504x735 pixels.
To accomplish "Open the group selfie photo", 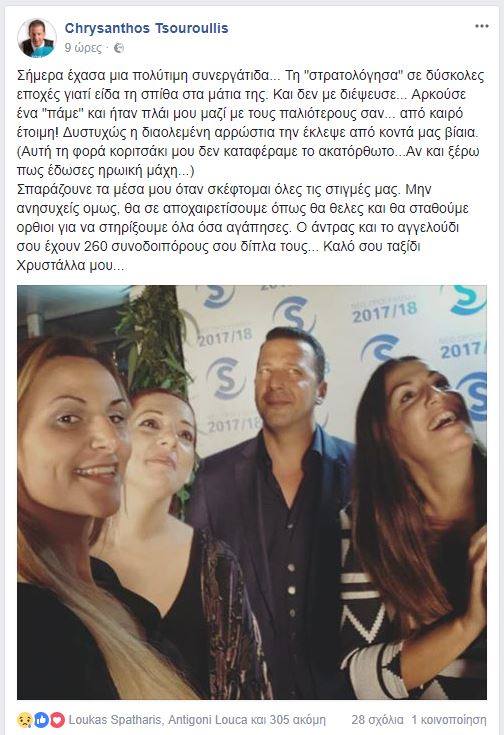I will click(252, 492).
